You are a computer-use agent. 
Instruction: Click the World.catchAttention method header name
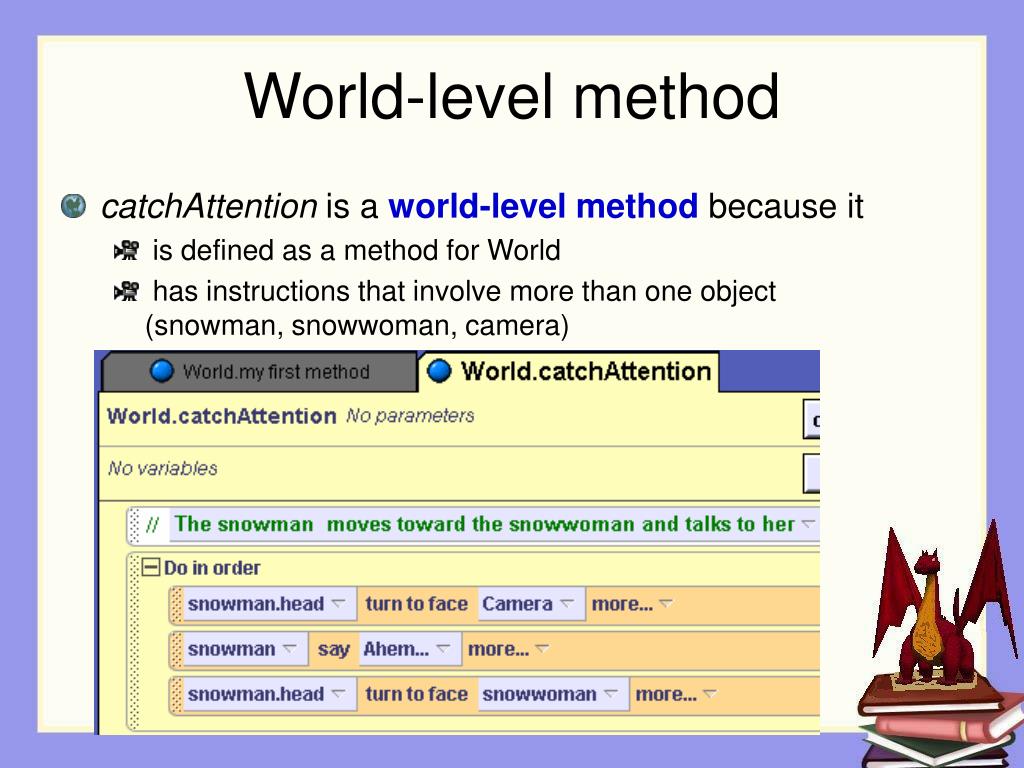221,416
